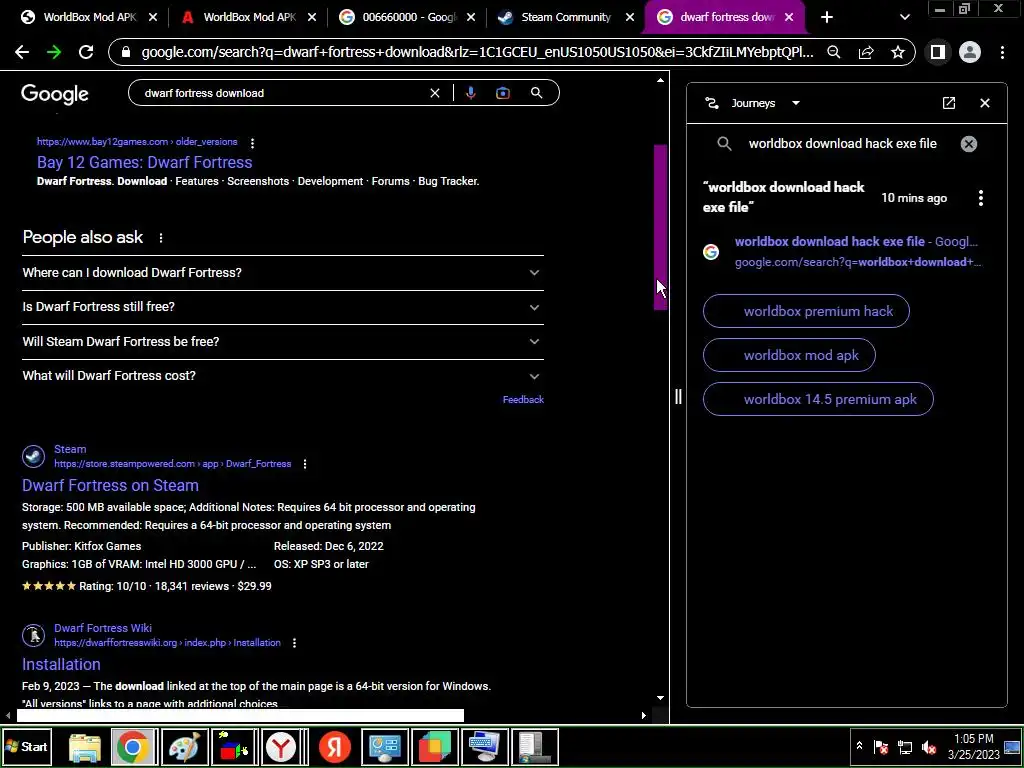This screenshot has width=1024, height=768.
Task: Click the purple vertical scrollbar thumb
Action: (660, 227)
